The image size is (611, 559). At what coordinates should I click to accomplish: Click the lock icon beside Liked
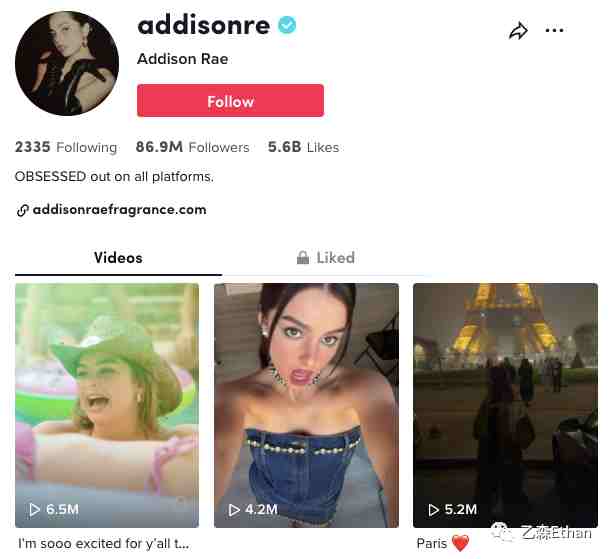pyautogui.click(x=303, y=257)
